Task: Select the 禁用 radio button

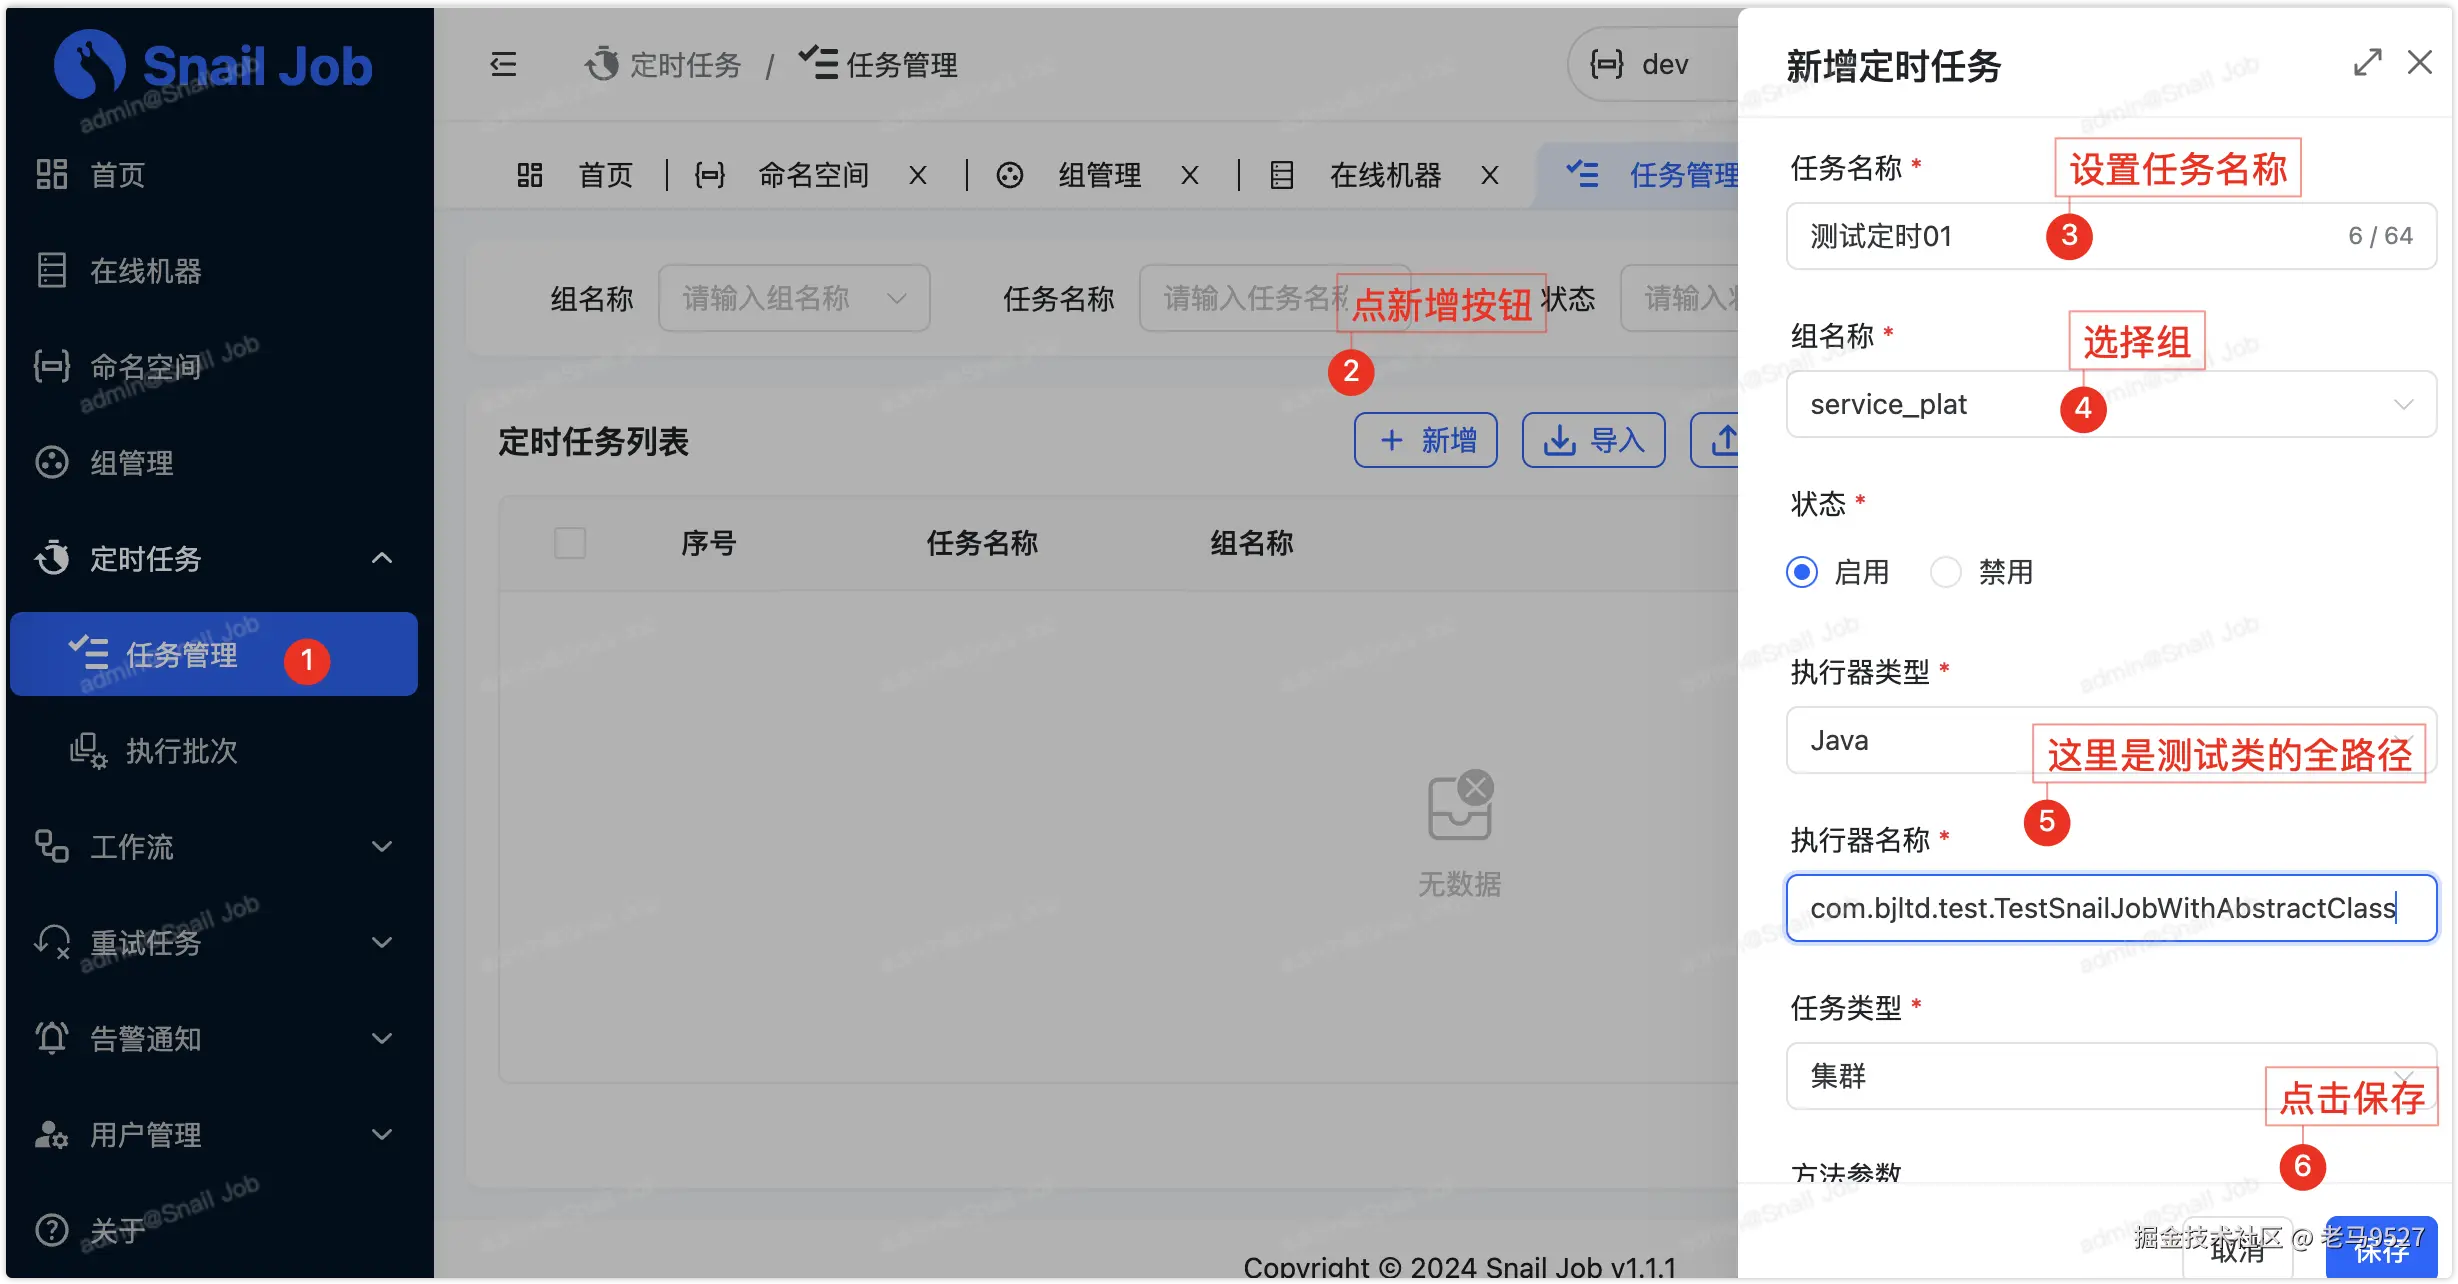Action: 1945,572
